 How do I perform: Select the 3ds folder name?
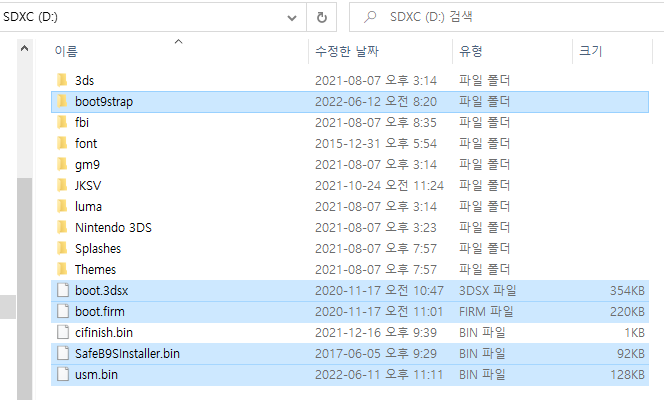click(x=84, y=80)
